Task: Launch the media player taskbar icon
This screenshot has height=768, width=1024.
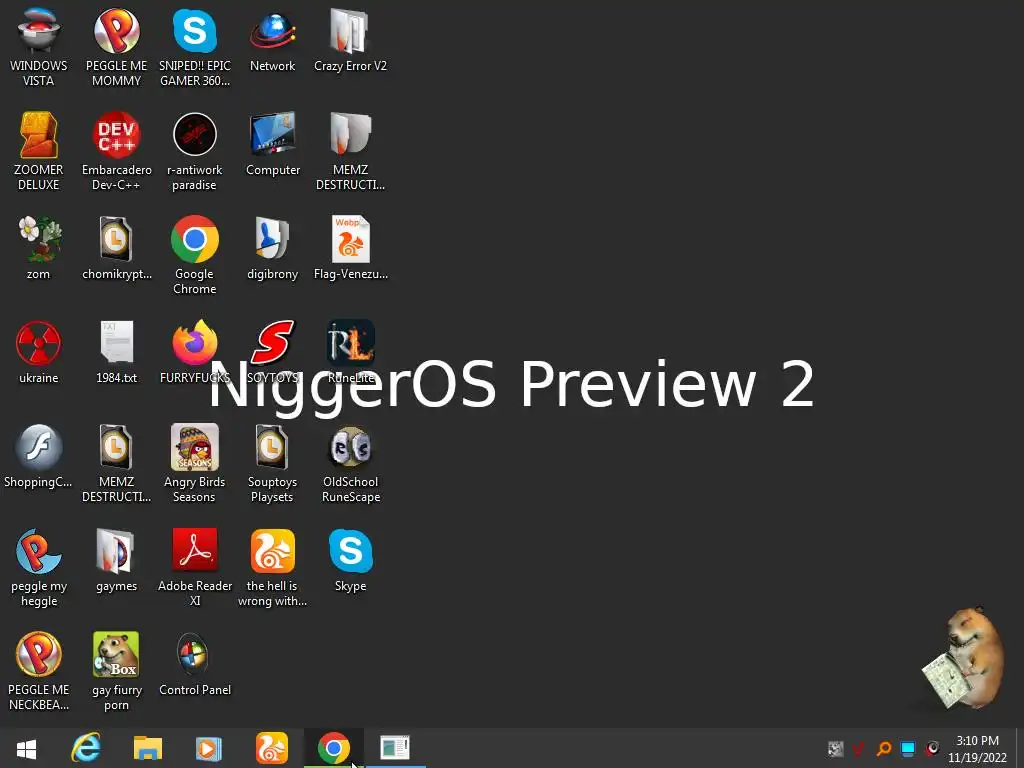Action: point(209,748)
